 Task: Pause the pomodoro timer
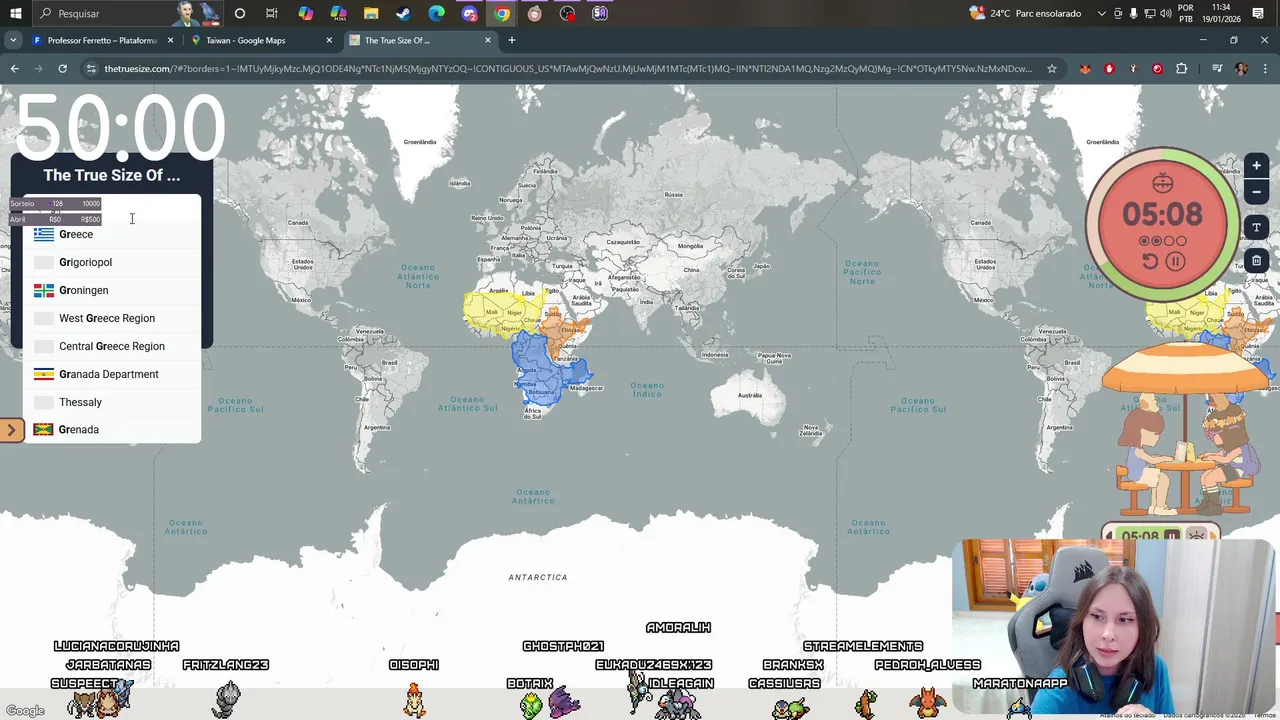(1175, 262)
